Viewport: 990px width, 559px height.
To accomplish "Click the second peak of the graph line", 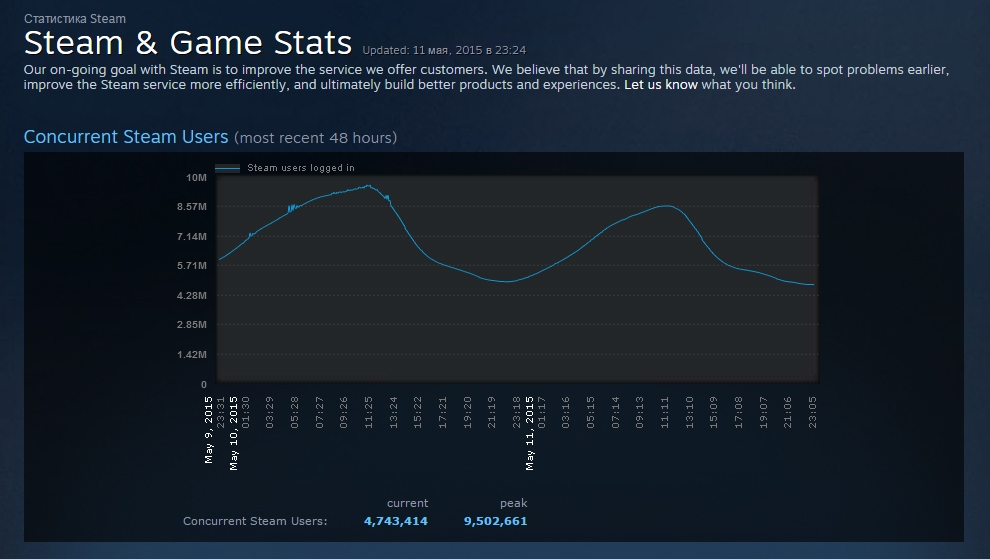I will pyautogui.click(x=667, y=206).
